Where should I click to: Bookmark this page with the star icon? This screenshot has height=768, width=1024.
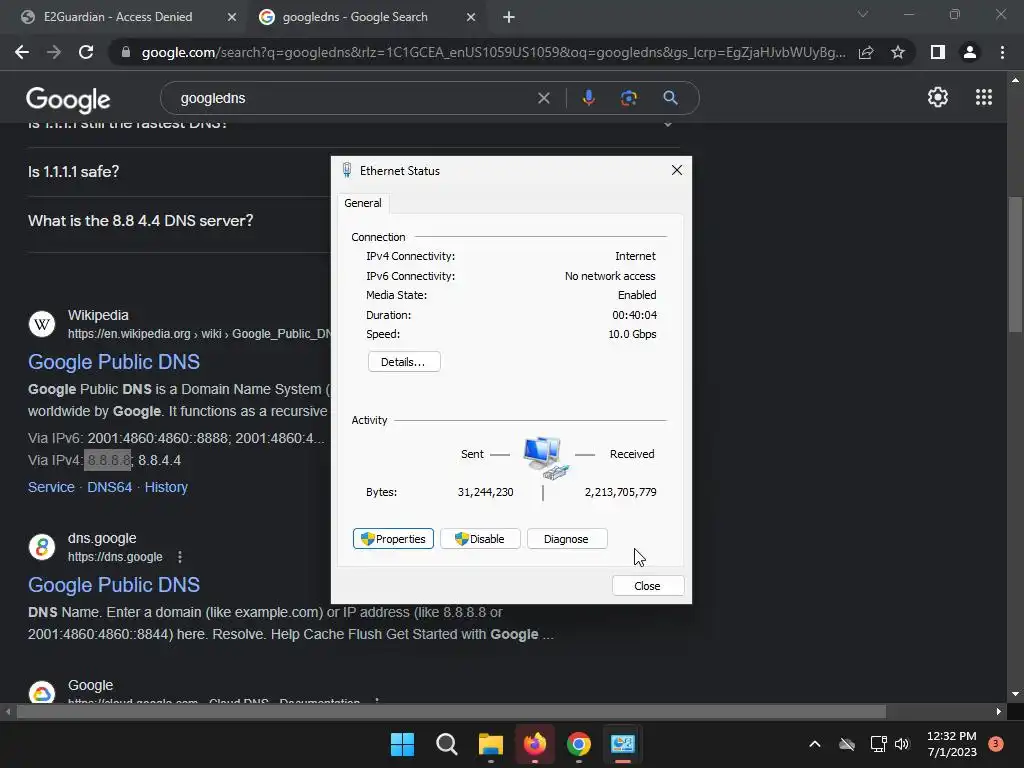[898, 52]
